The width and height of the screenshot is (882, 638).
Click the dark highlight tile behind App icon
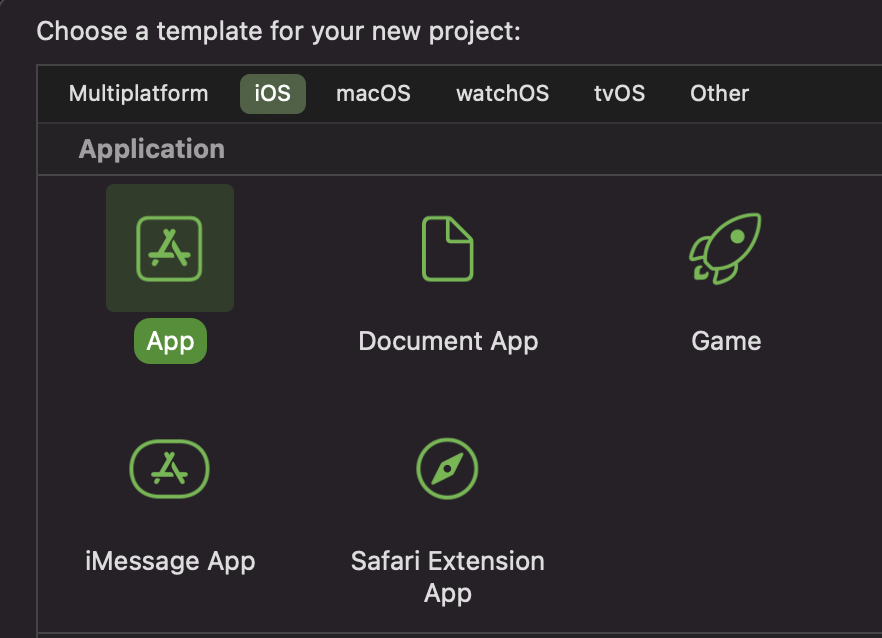pyautogui.click(x=170, y=248)
